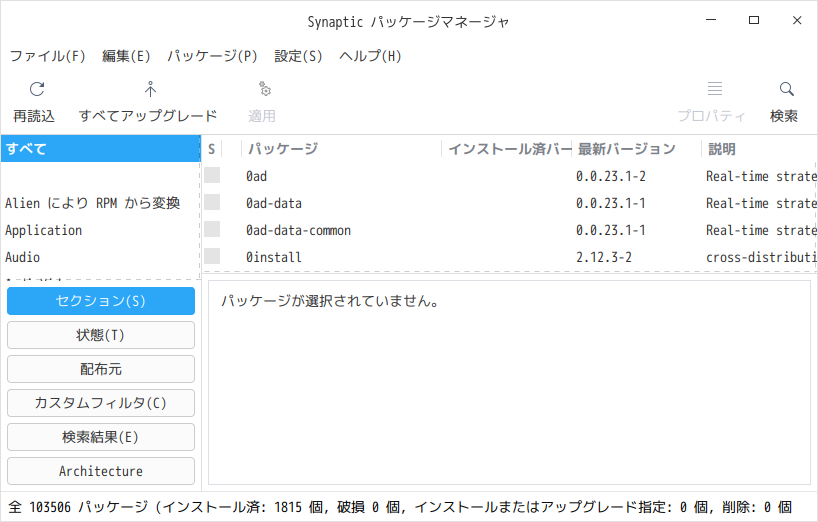This screenshot has height=522, width=818.
Task: Select the Architecture filter button
Action: point(101,471)
